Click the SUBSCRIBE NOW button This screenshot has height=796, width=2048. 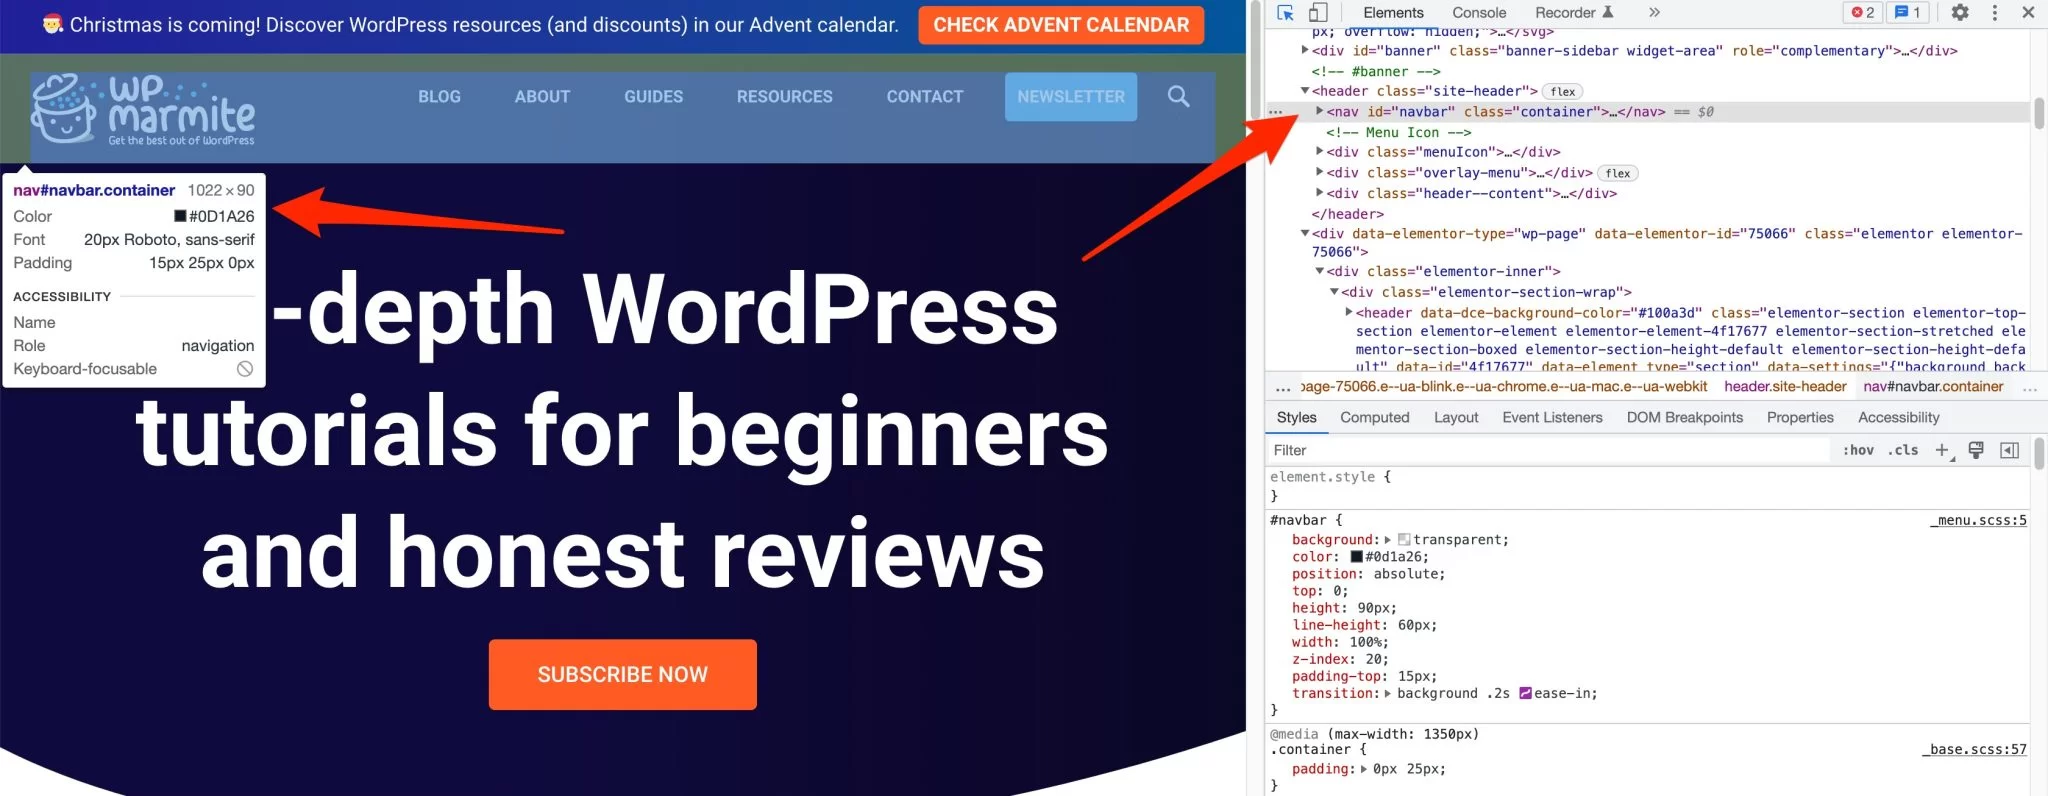coord(622,675)
